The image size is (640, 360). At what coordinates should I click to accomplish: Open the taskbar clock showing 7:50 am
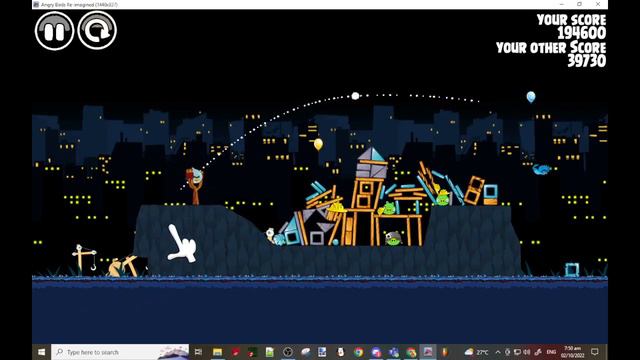pos(572,352)
